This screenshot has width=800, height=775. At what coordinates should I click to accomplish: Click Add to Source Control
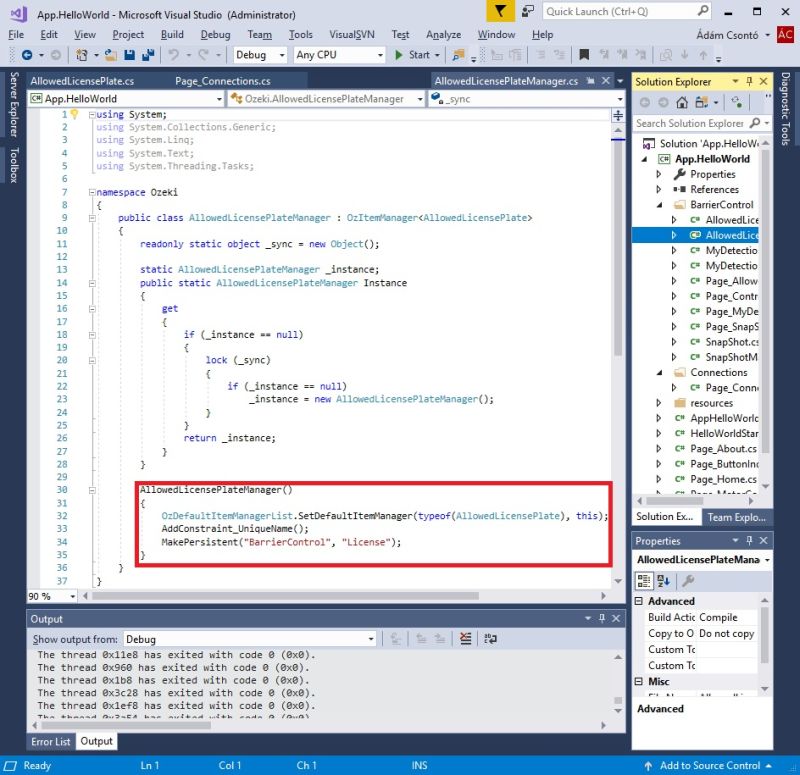click(709, 765)
